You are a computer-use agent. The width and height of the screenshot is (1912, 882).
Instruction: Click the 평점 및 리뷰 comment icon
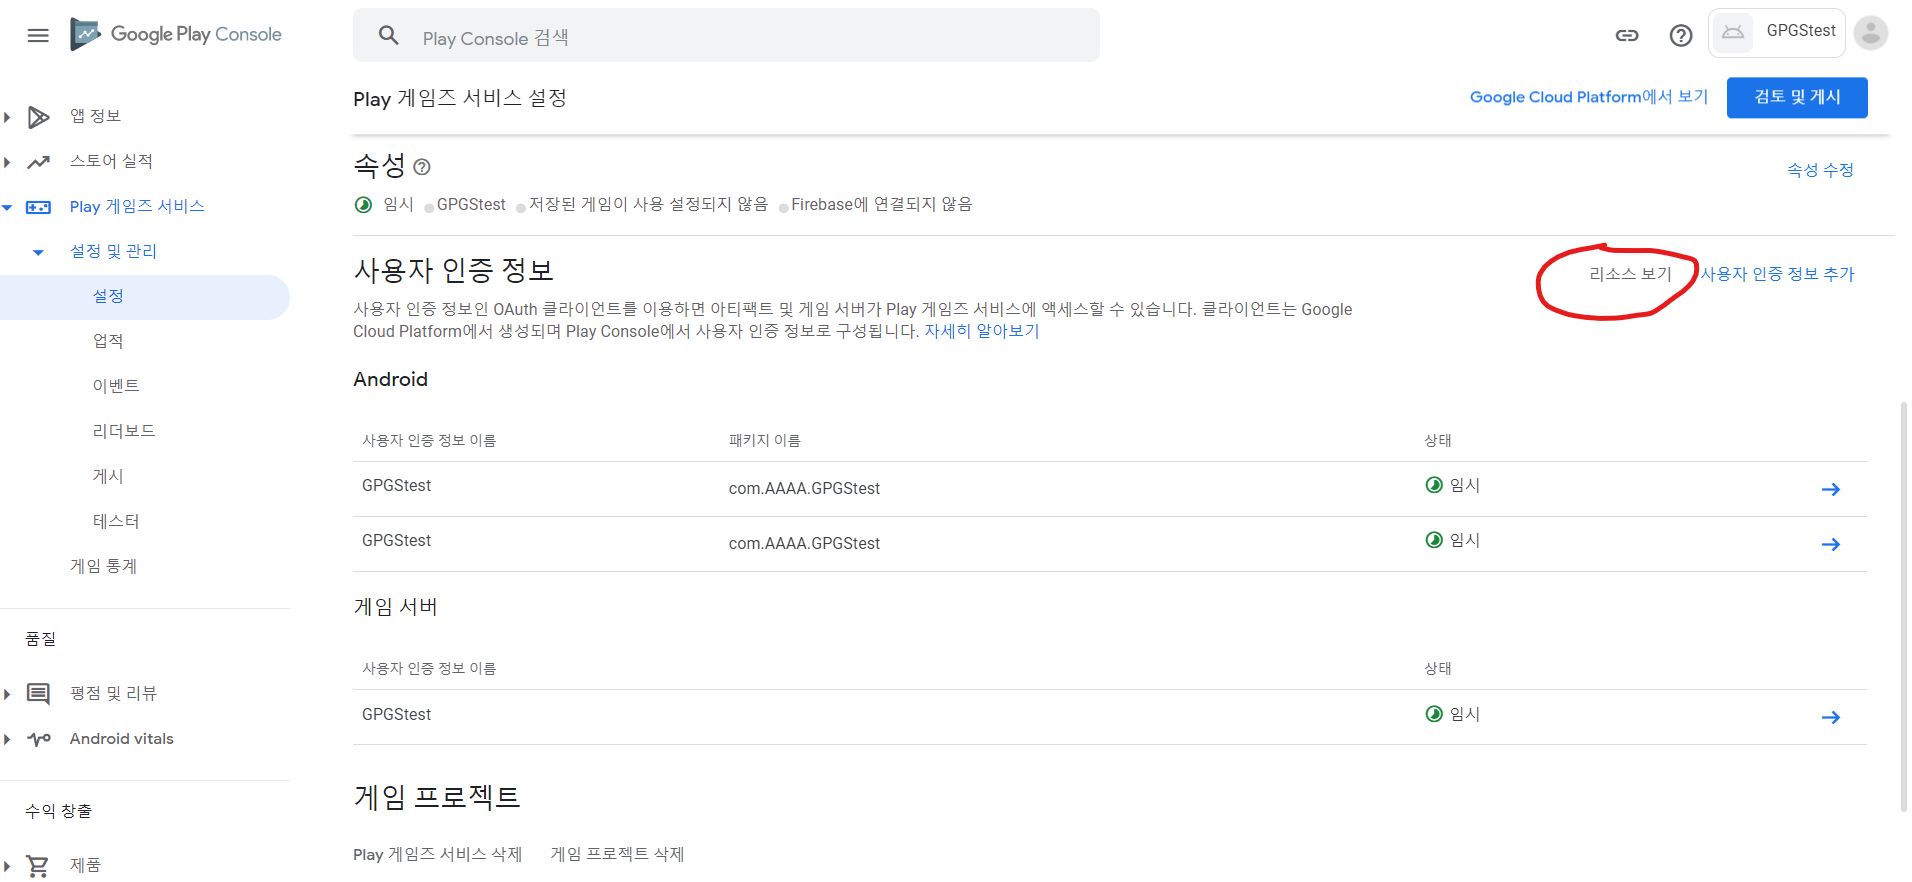tap(38, 694)
